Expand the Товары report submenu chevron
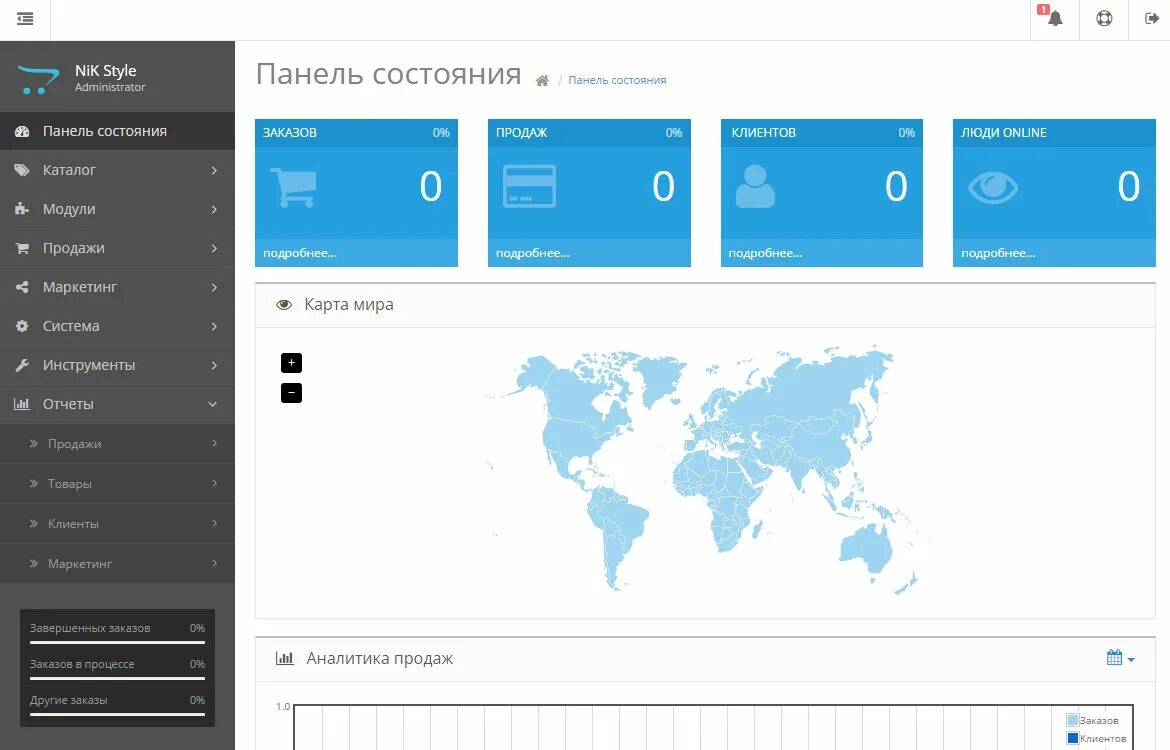 215,484
